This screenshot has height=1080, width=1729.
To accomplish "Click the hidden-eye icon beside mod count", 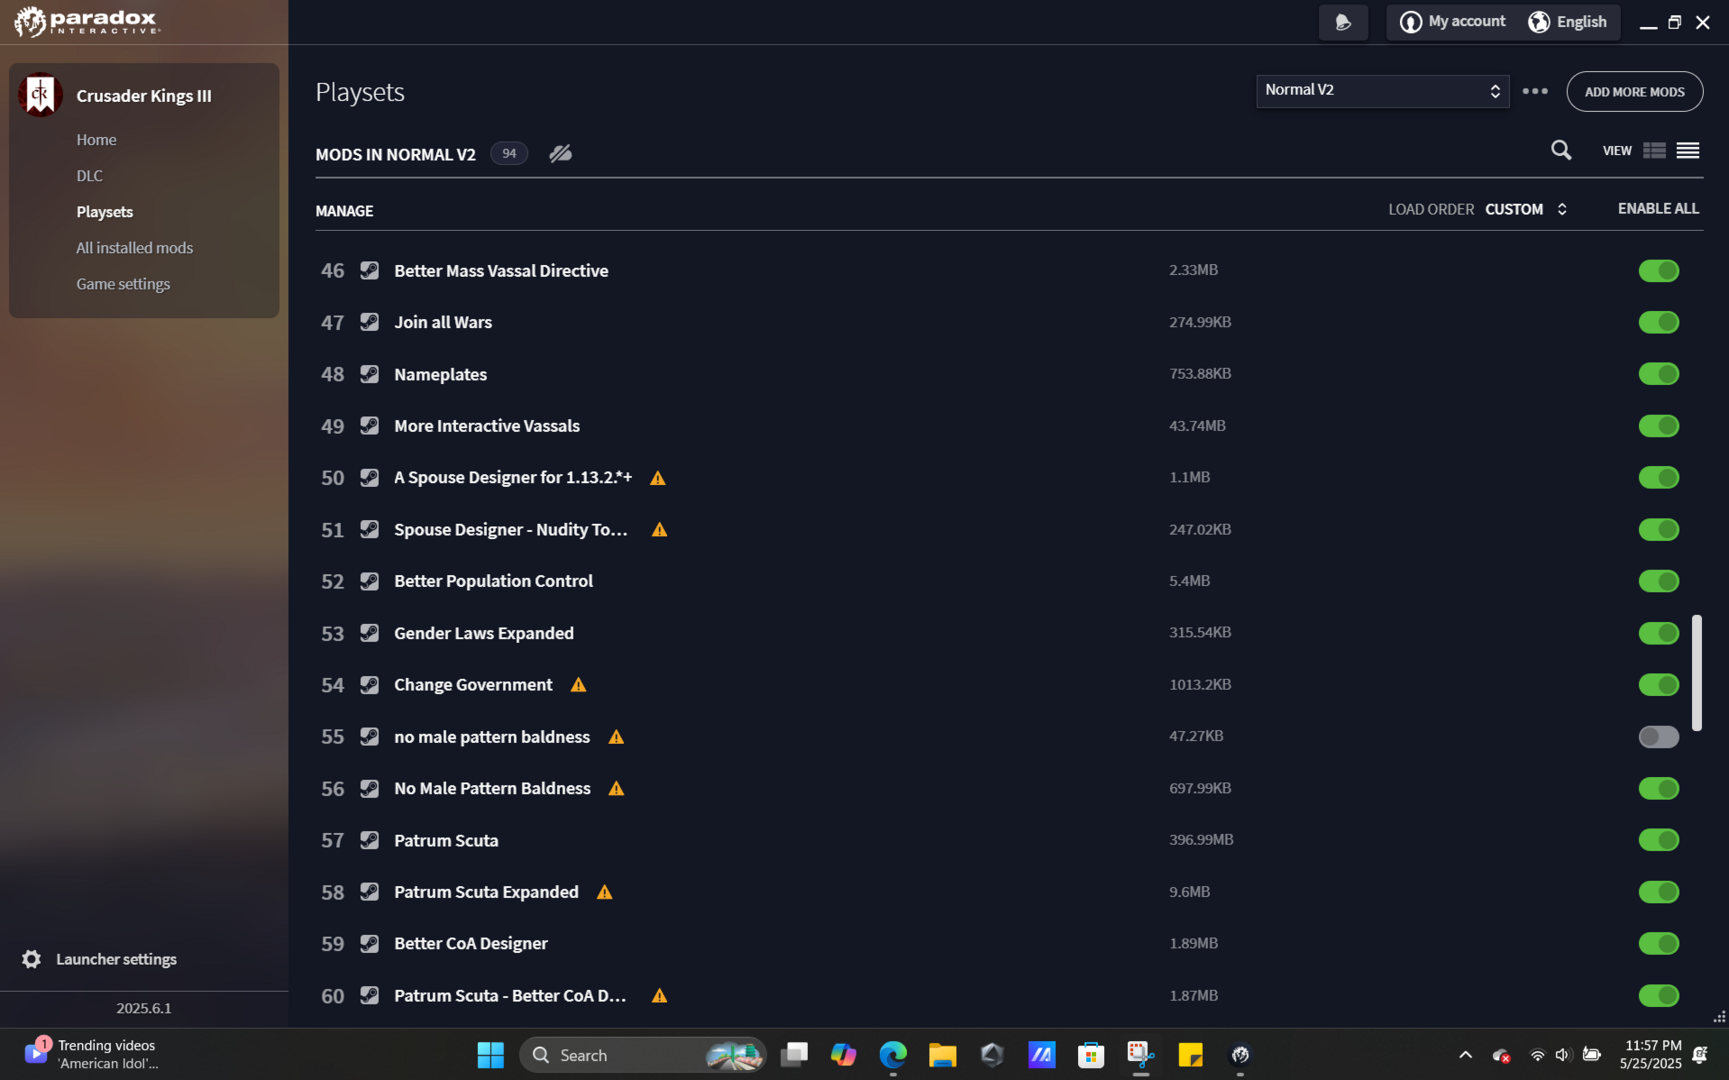I will click(x=560, y=154).
